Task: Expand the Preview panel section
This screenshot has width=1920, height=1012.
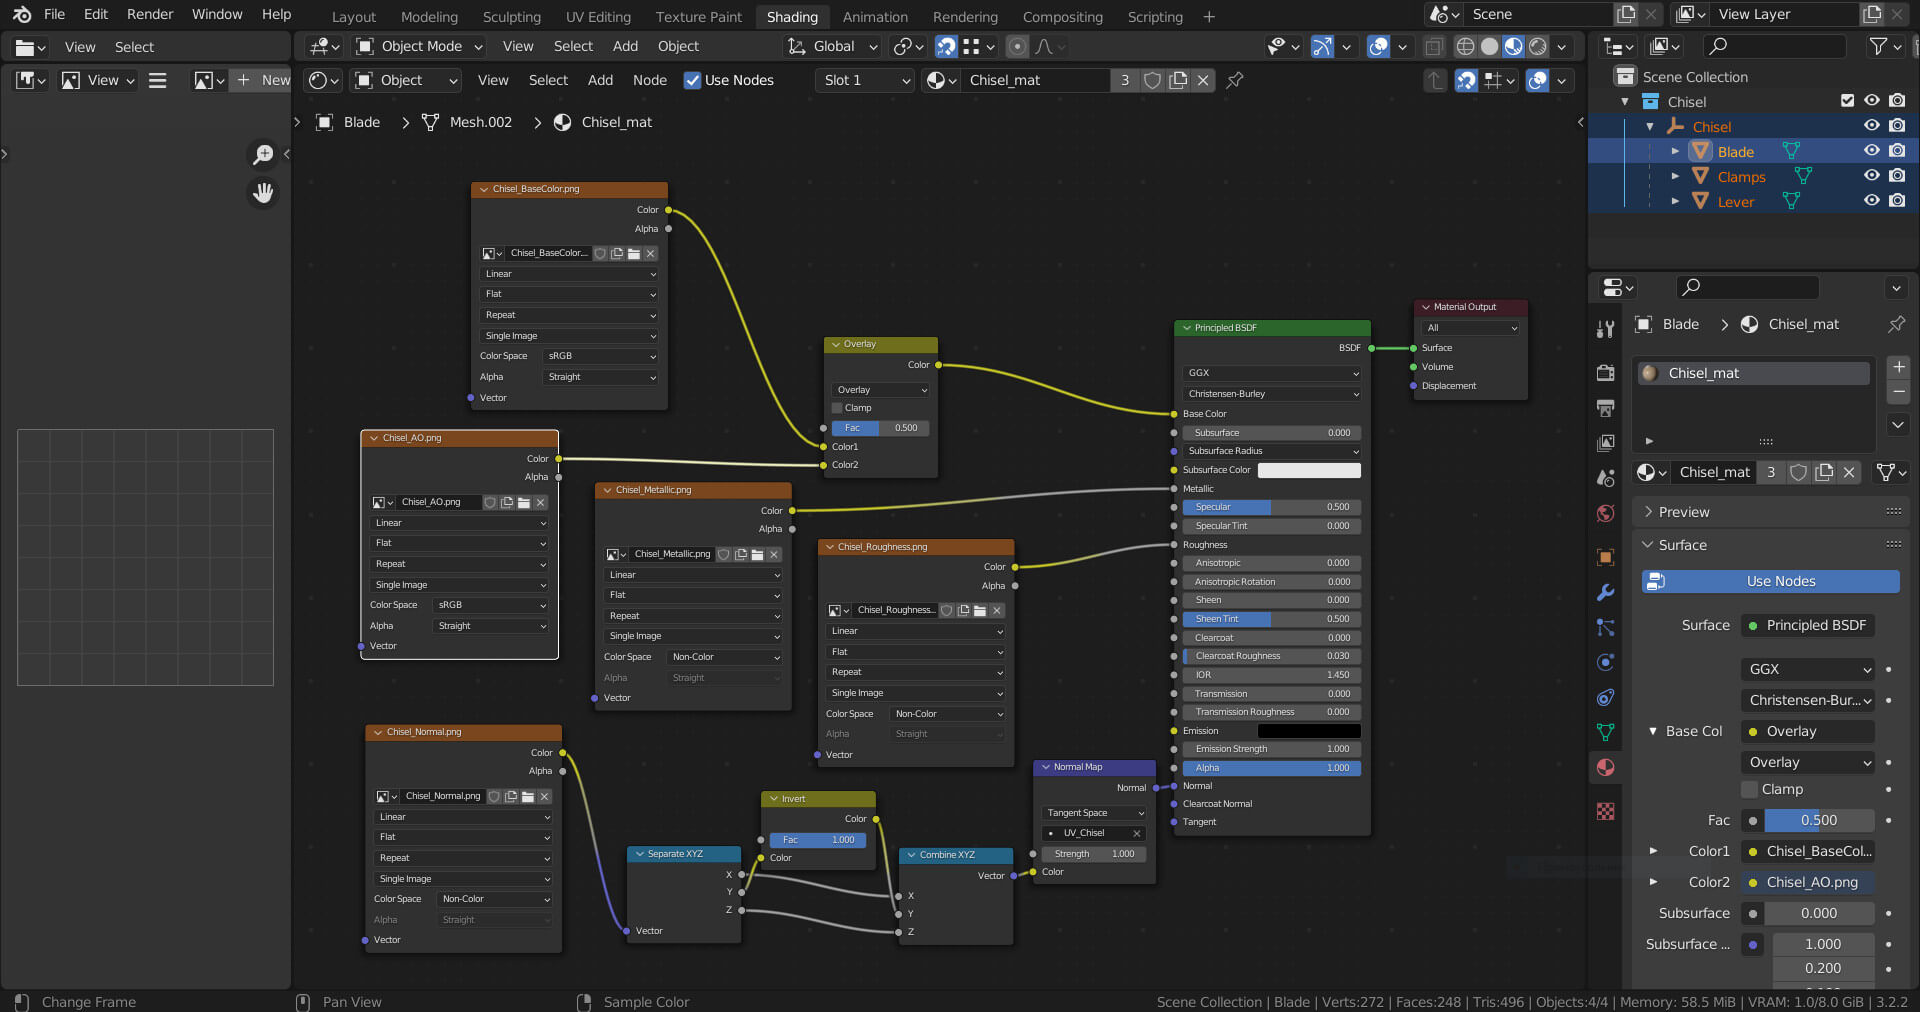Action: 1684,512
